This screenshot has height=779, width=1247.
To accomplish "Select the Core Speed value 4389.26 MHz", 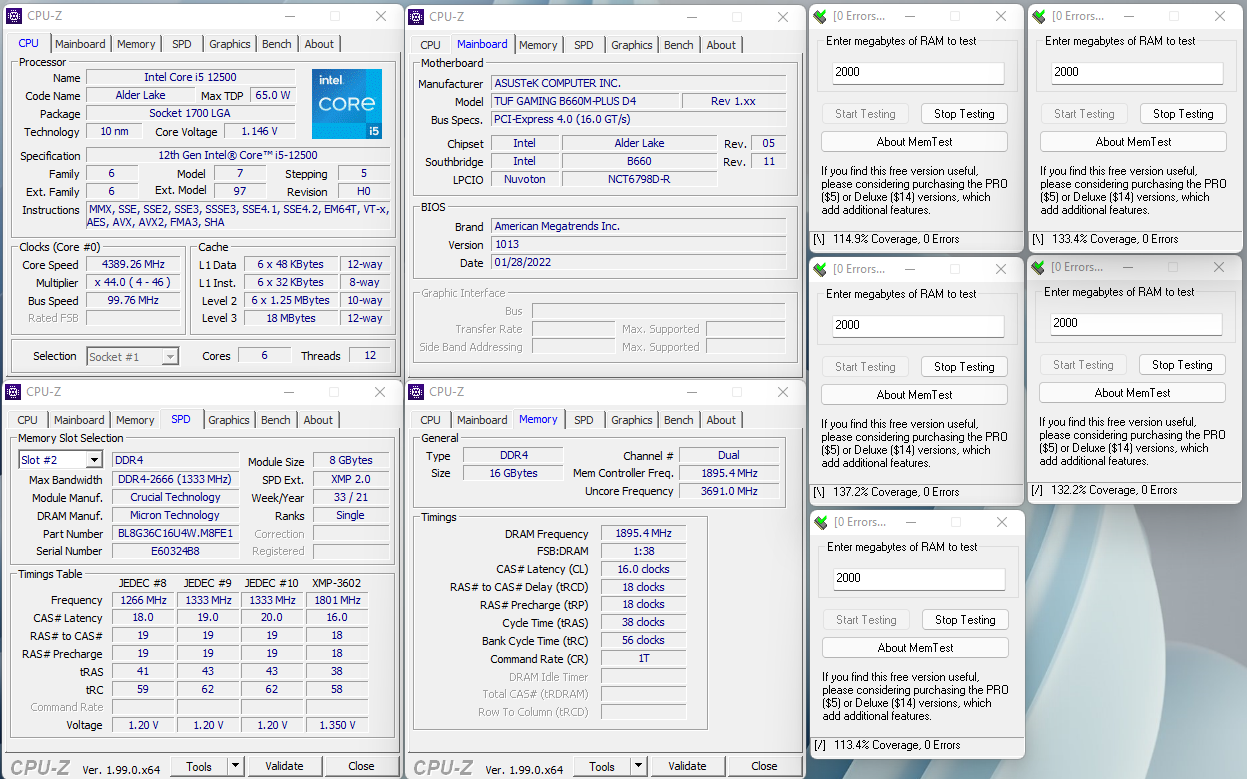I will point(132,265).
